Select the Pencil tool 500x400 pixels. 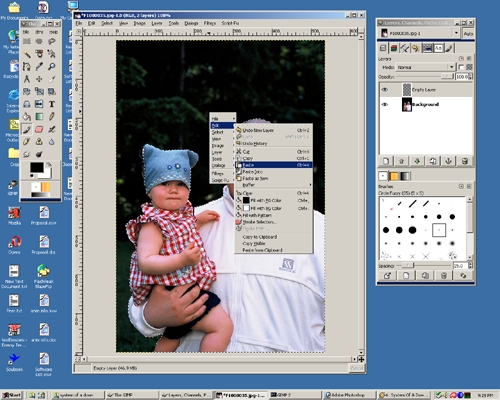tap(52, 117)
